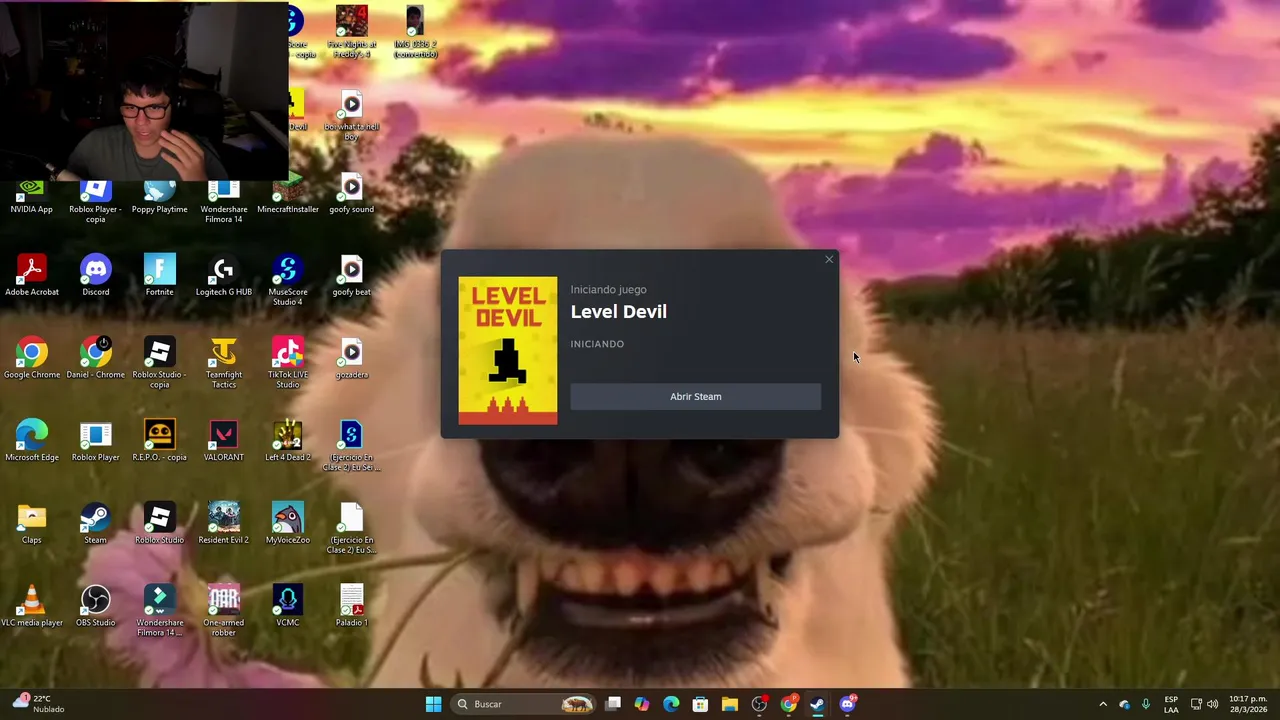Launch Teamfight Tactics desktop shortcut

(224, 364)
